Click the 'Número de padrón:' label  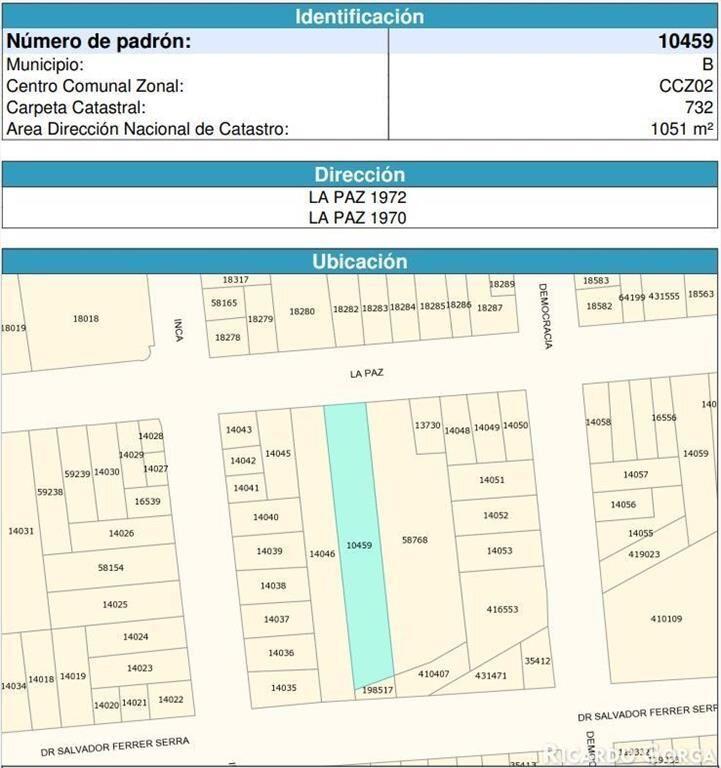[x=98, y=41]
